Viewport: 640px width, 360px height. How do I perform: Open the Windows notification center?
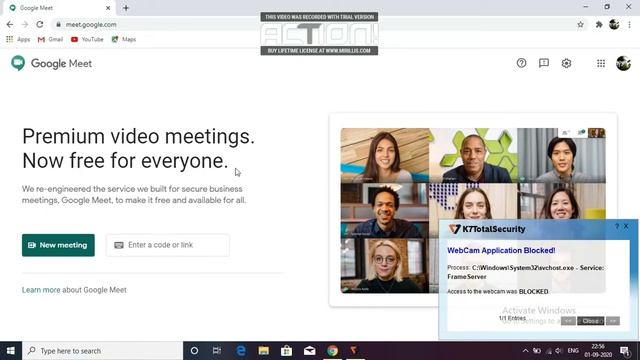click(624, 351)
